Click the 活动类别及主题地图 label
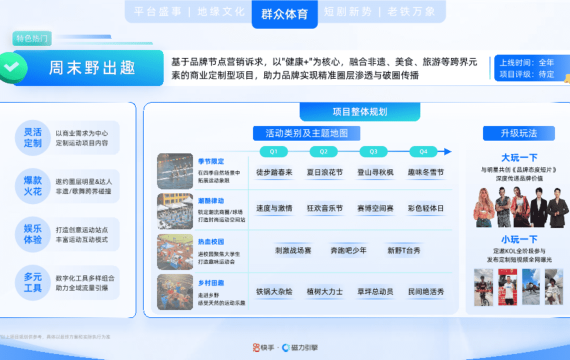 [x=306, y=133]
